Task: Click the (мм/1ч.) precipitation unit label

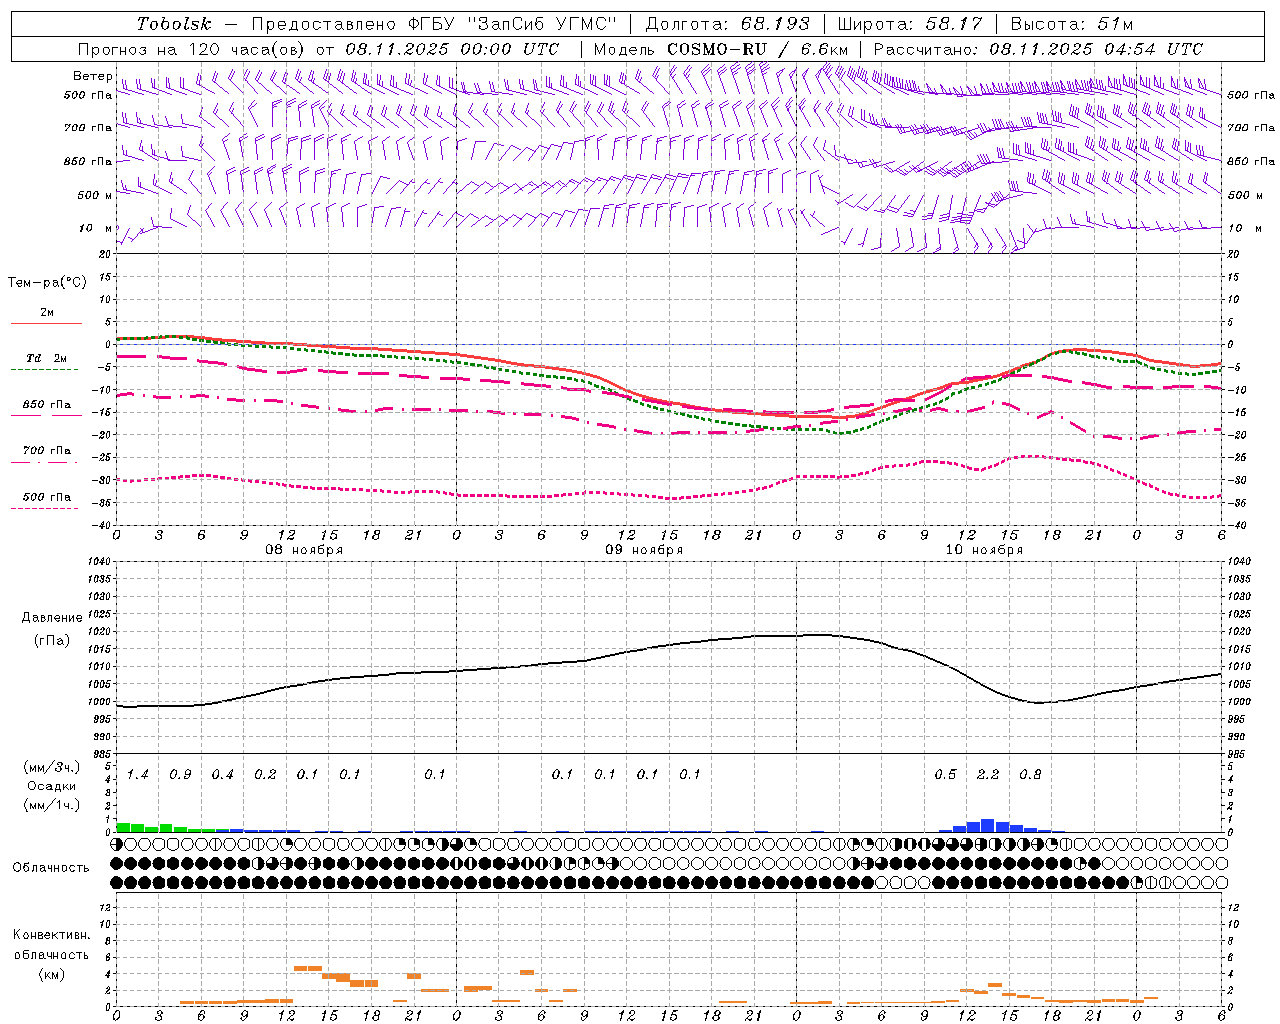Action: (52, 805)
